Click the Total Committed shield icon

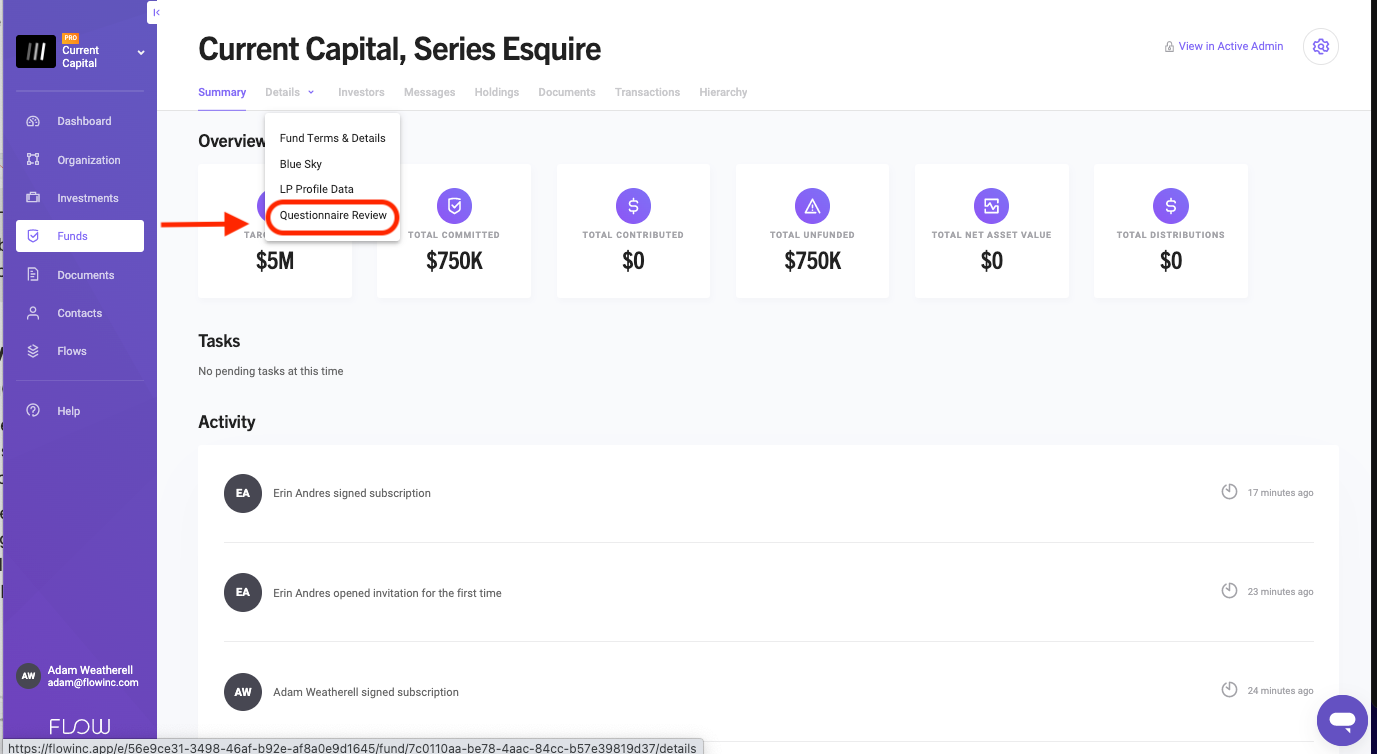click(x=454, y=206)
